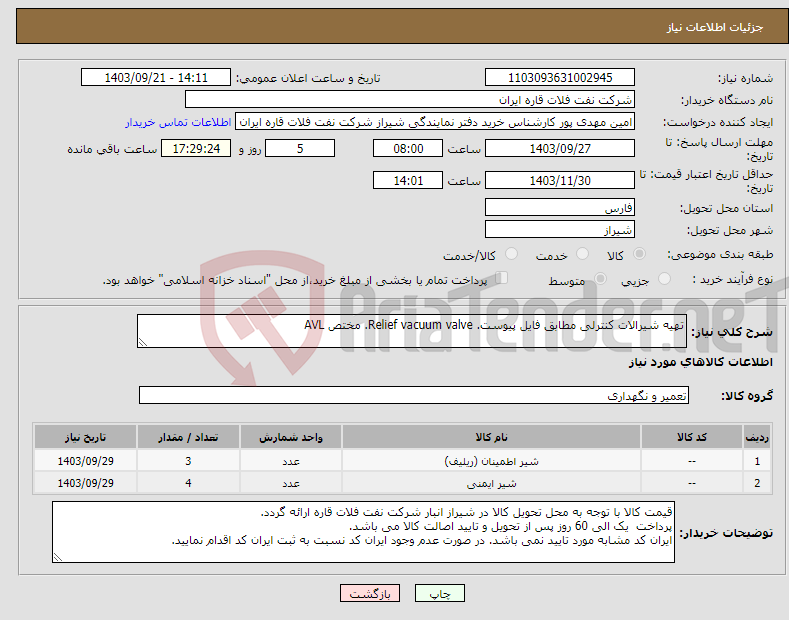Click row number 1 cell

(757, 461)
